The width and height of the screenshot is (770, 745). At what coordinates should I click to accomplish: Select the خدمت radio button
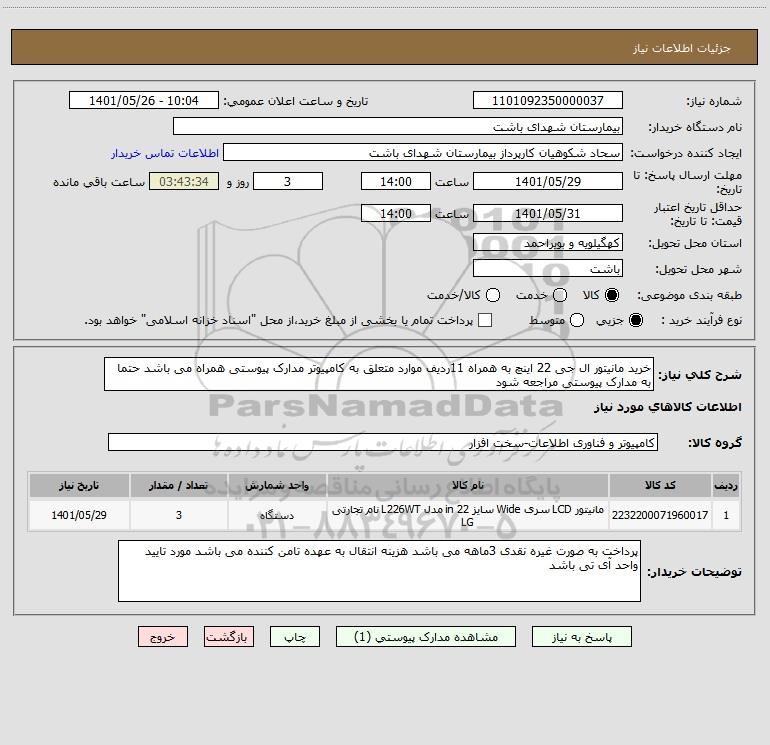pyautogui.click(x=560, y=295)
